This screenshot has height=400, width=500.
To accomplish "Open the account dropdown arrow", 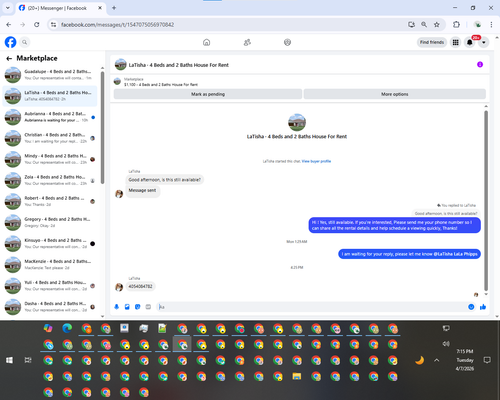I will click(484, 42).
